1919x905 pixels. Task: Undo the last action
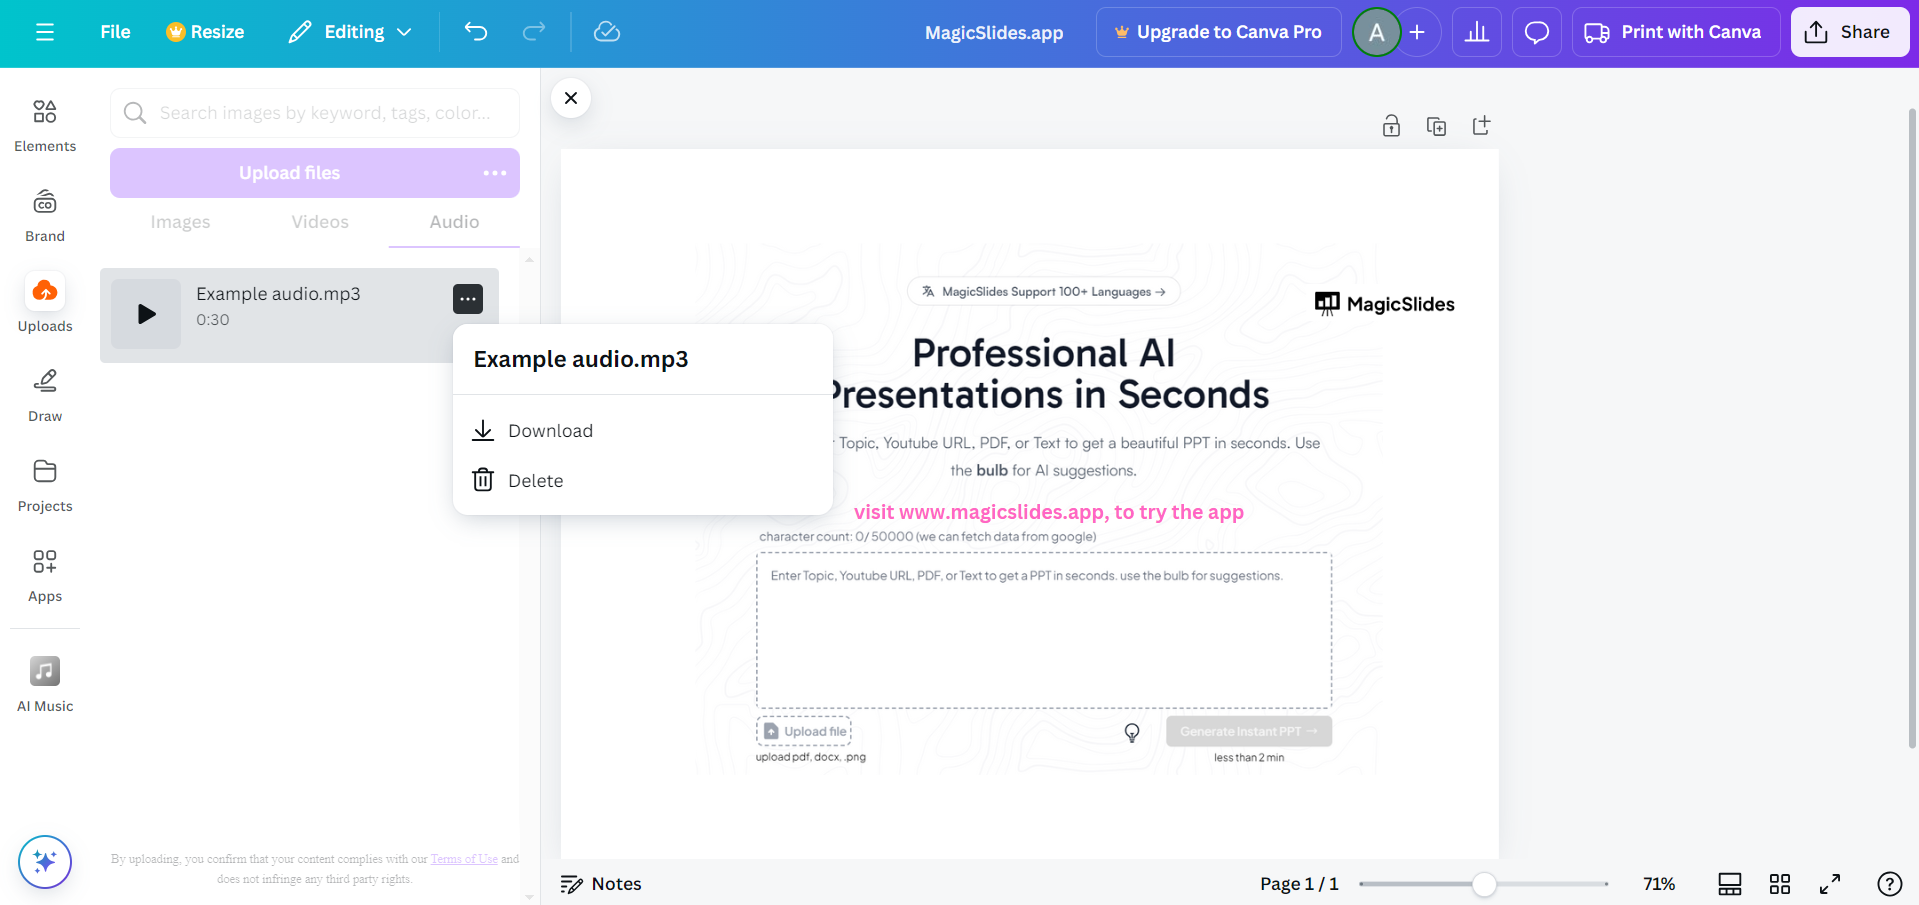[x=476, y=32]
